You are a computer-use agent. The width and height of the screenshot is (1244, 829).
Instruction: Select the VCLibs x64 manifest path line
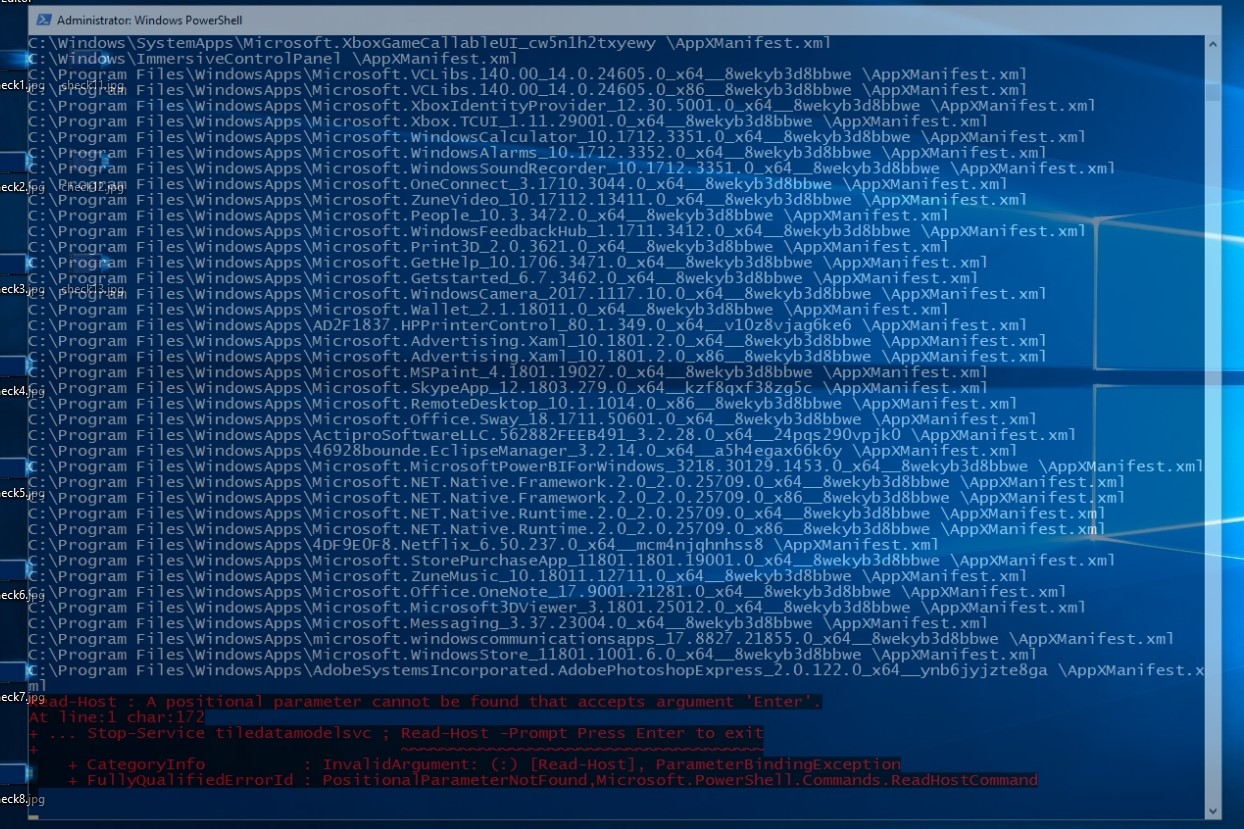click(x=527, y=74)
